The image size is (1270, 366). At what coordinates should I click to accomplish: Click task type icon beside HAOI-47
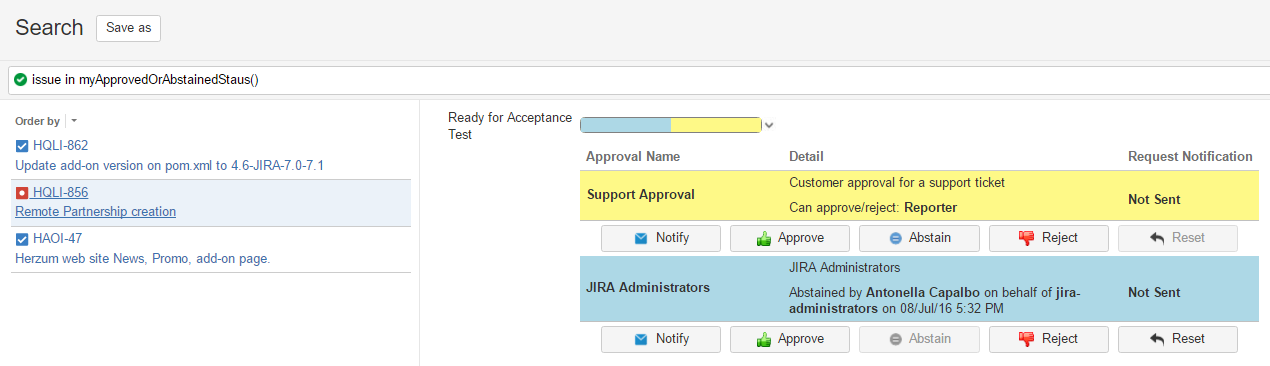click(22, 239)
